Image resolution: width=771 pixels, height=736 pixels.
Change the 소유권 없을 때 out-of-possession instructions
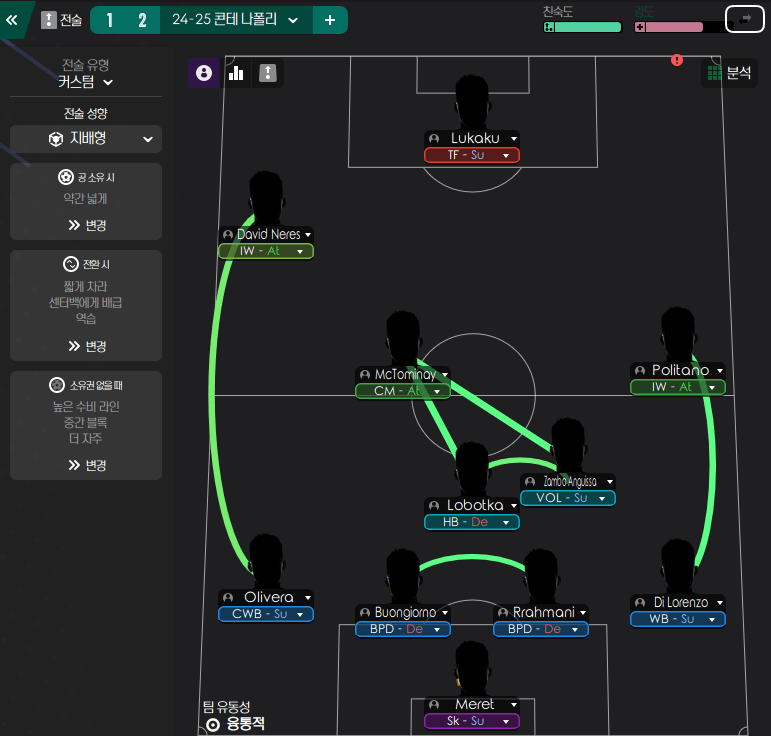pos(88,465)
